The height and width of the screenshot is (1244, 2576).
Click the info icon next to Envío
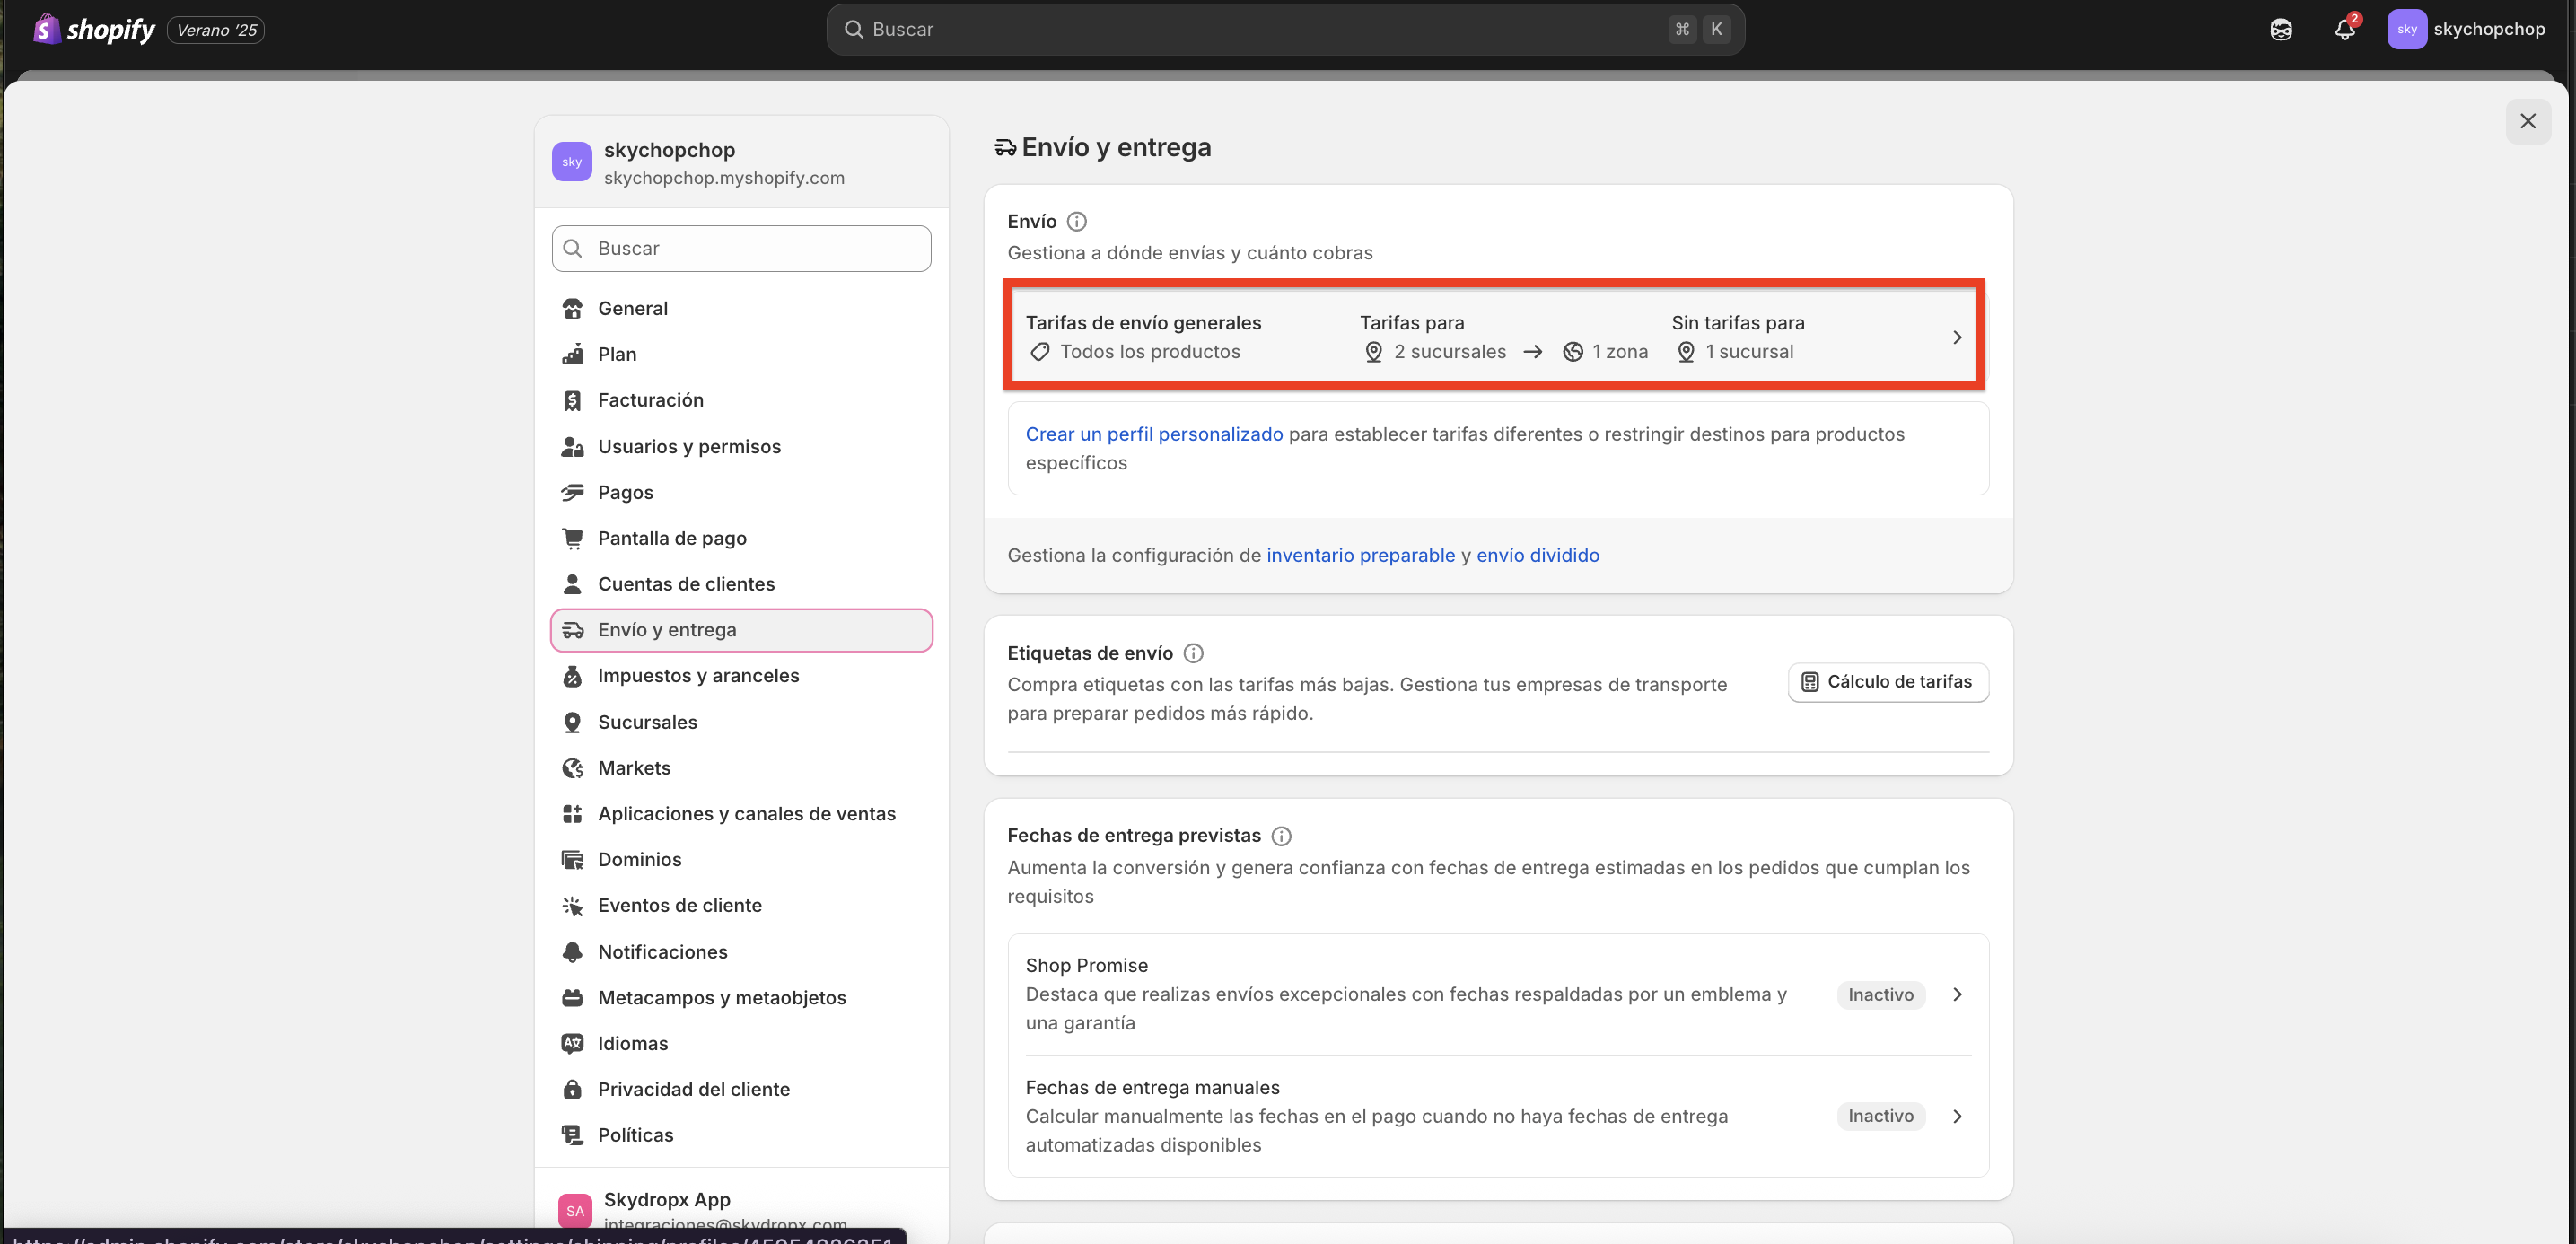tap(1076, 221)
